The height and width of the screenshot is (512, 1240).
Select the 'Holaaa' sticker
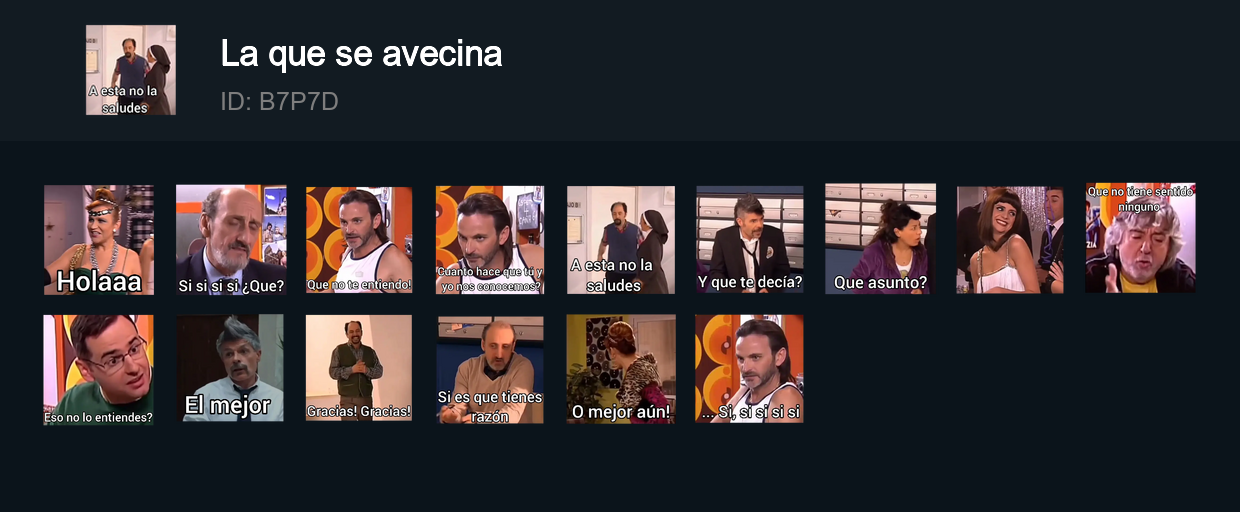pyautogui.click(x=99, y=240)
